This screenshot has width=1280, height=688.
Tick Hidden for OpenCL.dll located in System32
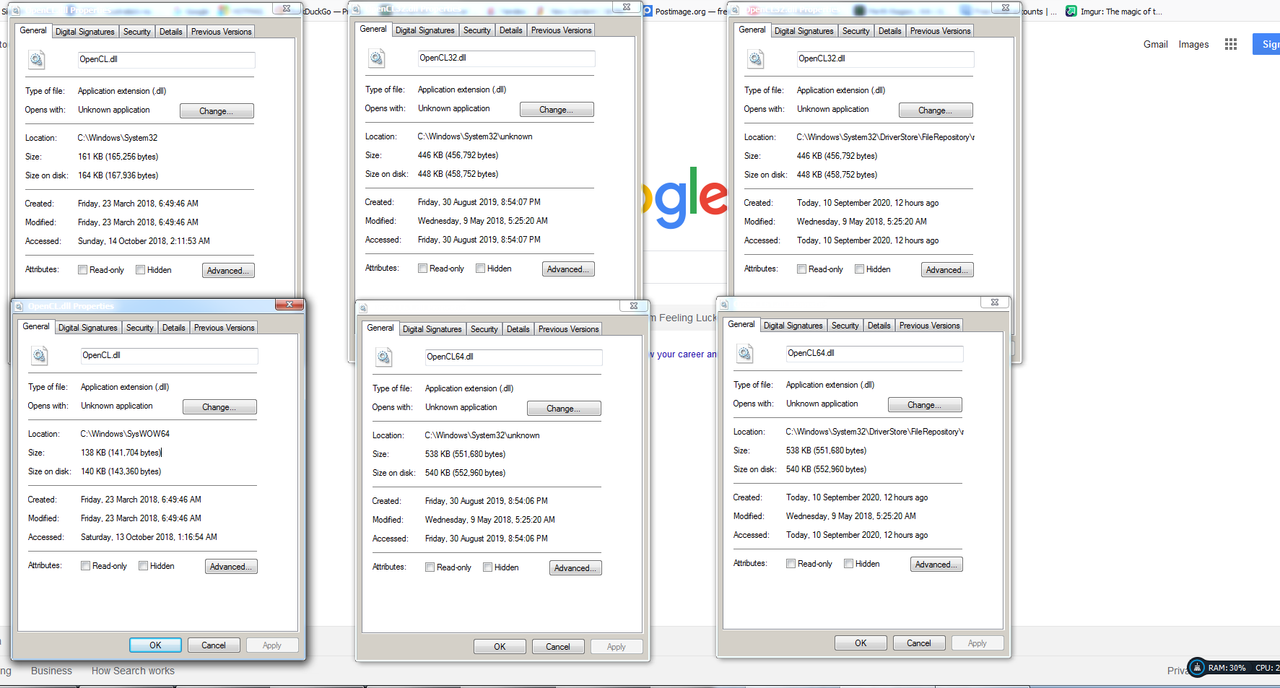(x=140, y=270)
